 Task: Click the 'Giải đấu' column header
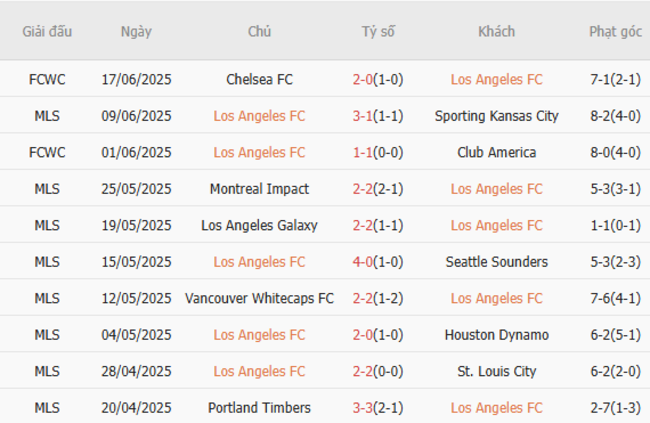[47, 32]
